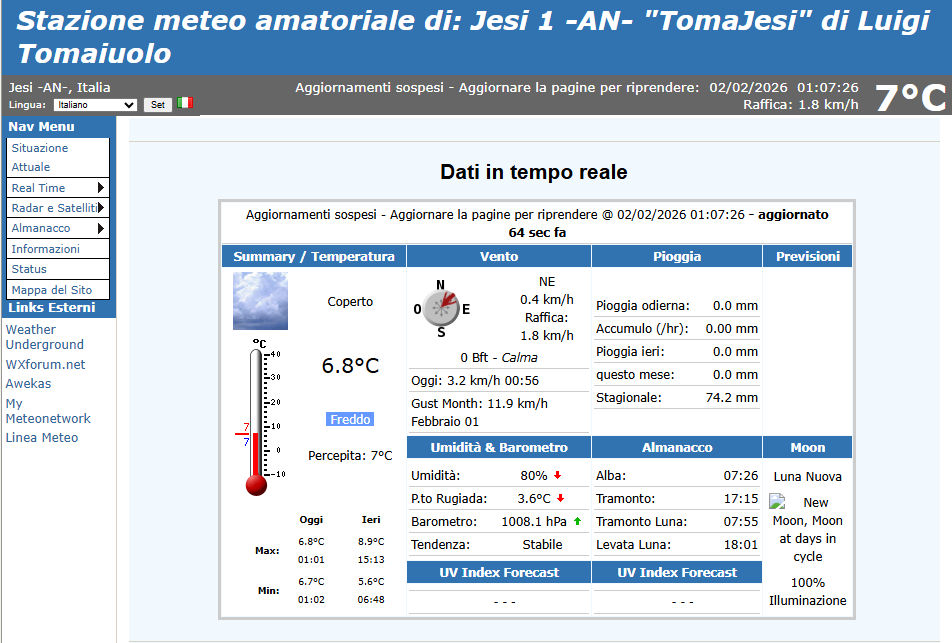Open Situazione Attuale menu item

point(40,157)
